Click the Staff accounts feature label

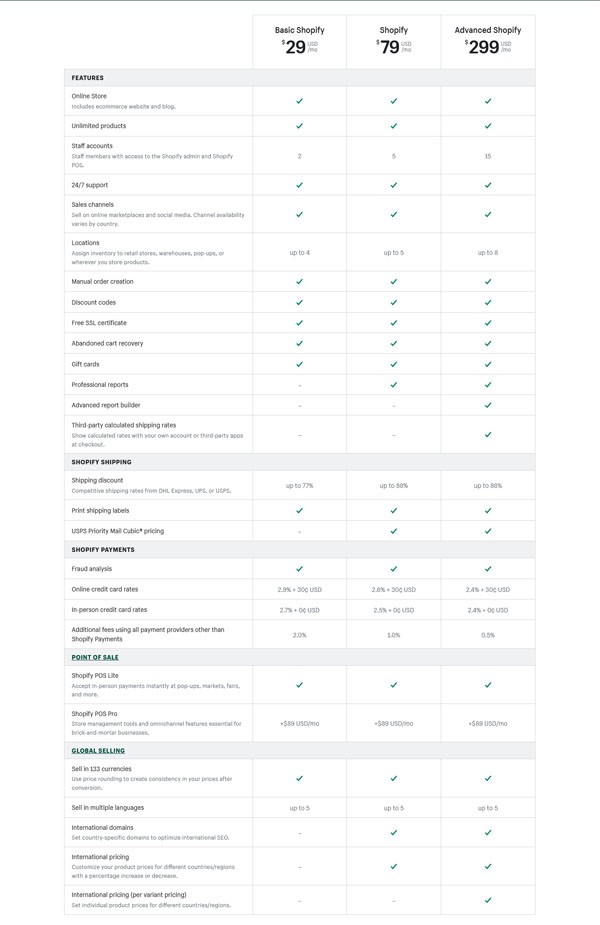point(92,146)
